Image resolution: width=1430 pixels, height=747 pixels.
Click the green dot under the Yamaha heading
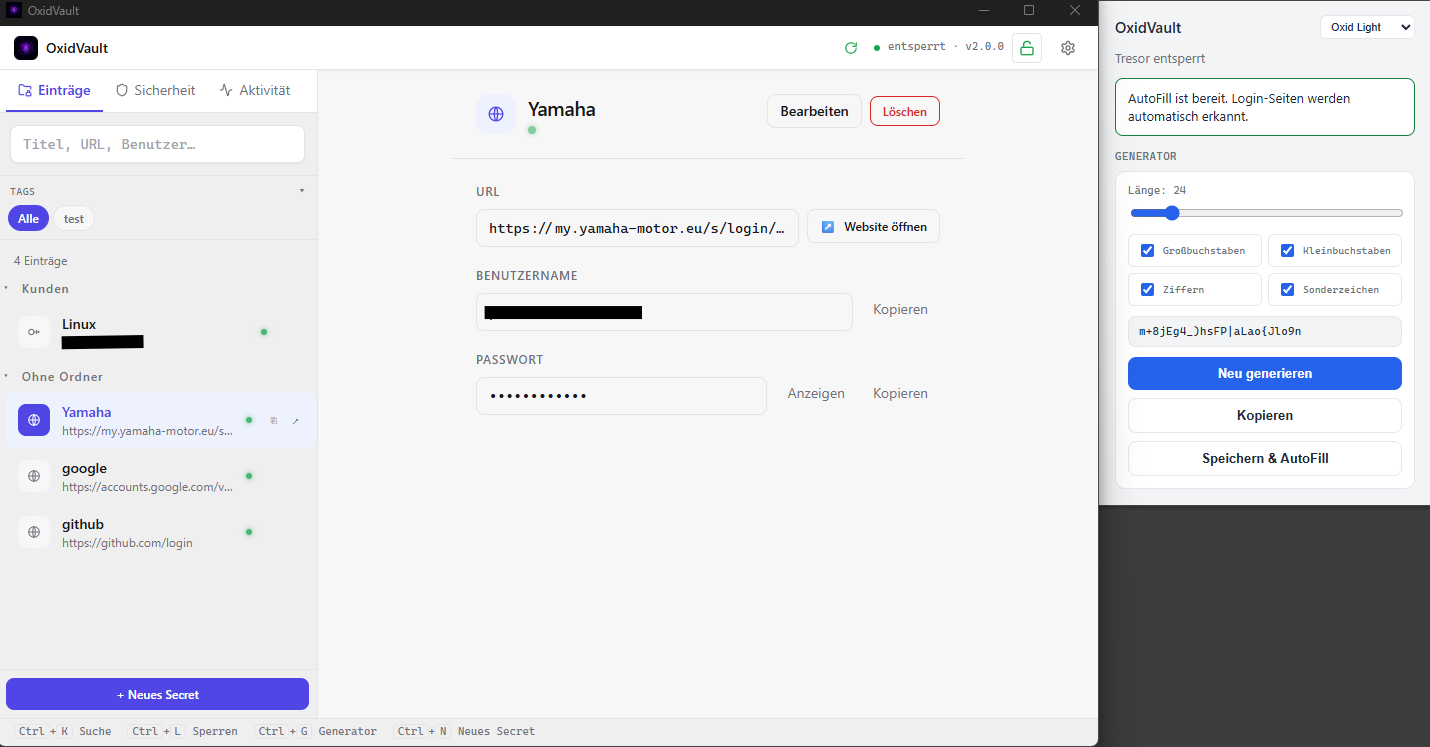coord(532,130)
